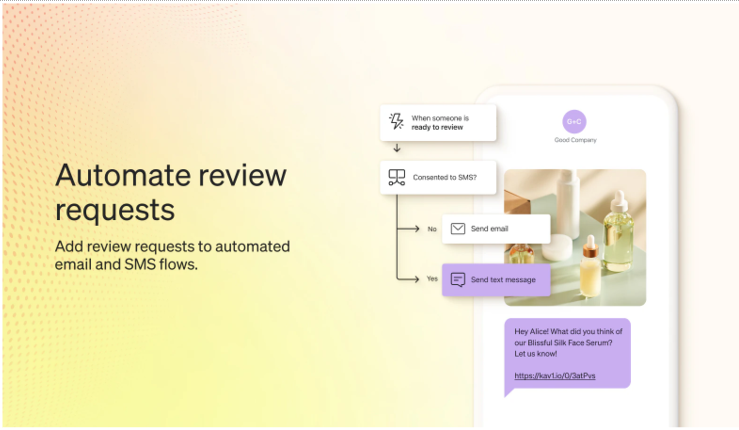Choose the "No" branch label
This screenshot has width=739, height=430.
432,229
